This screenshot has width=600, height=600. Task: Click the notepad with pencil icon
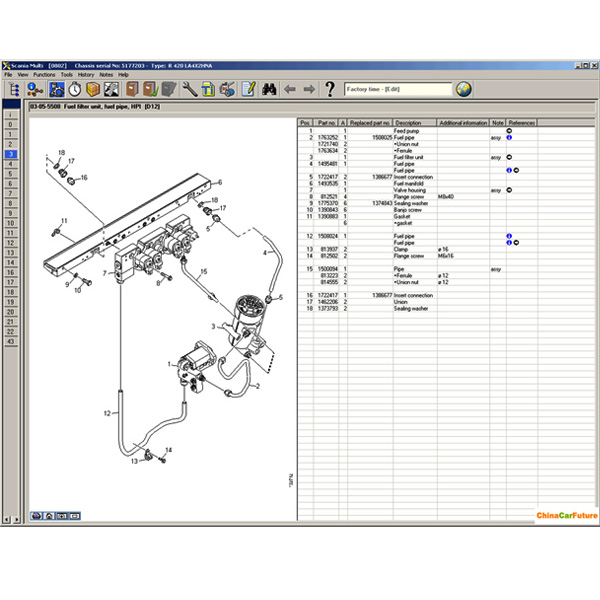click(247, 89)
